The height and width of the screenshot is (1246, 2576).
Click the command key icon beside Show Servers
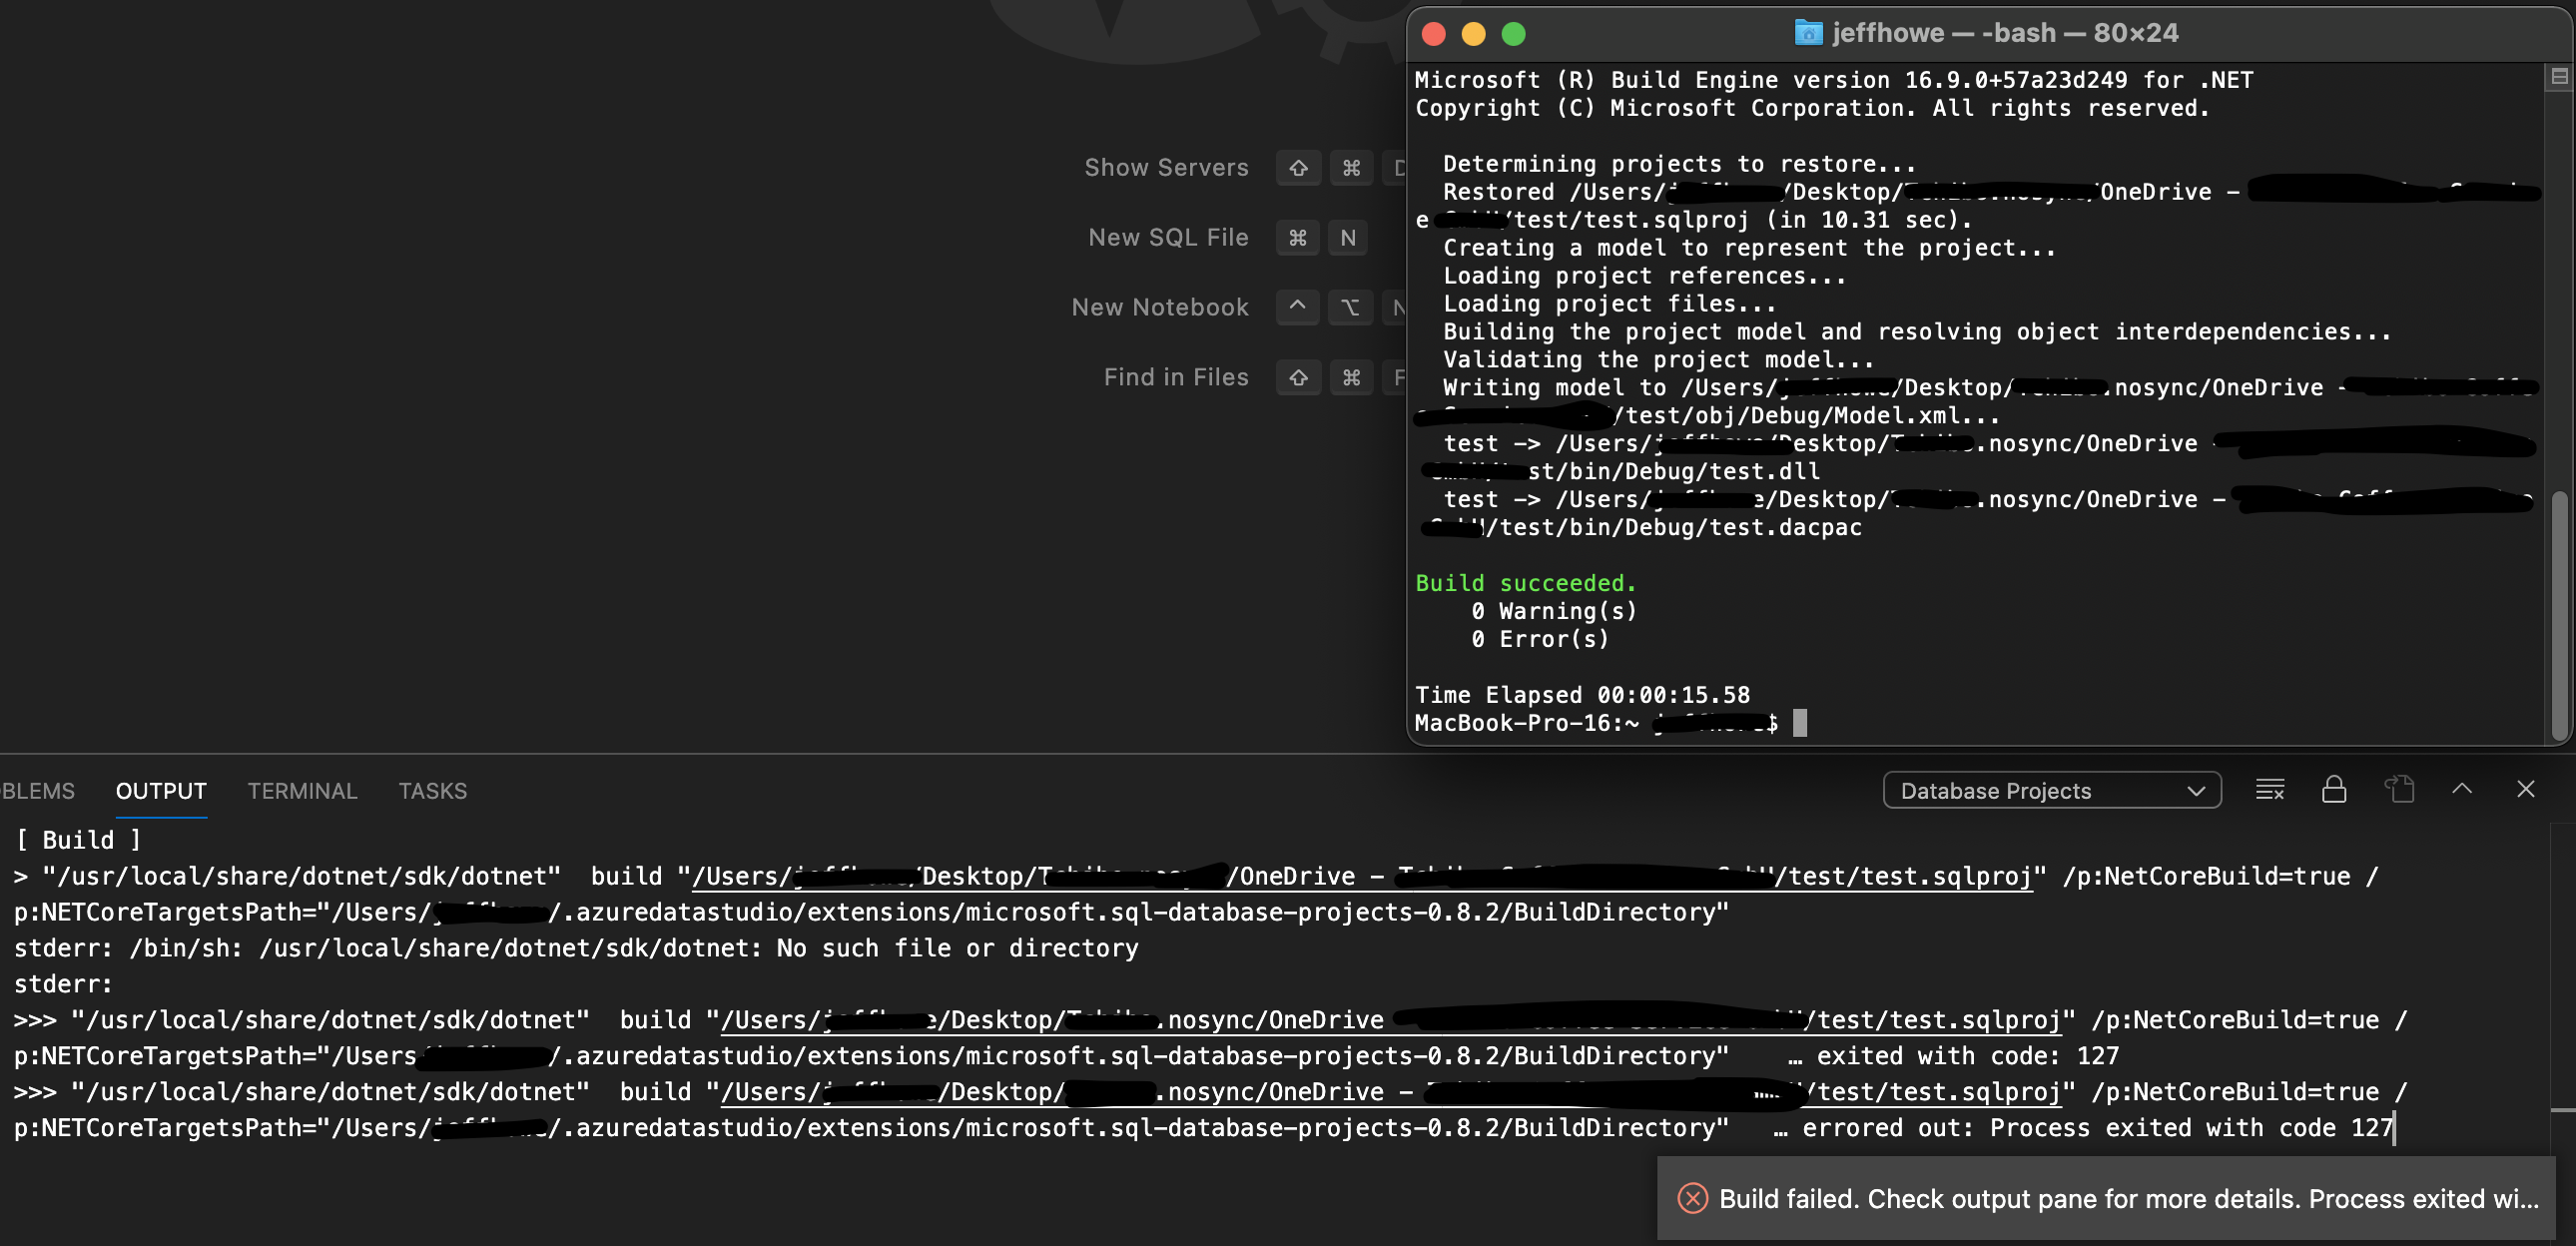(1351, 168)
